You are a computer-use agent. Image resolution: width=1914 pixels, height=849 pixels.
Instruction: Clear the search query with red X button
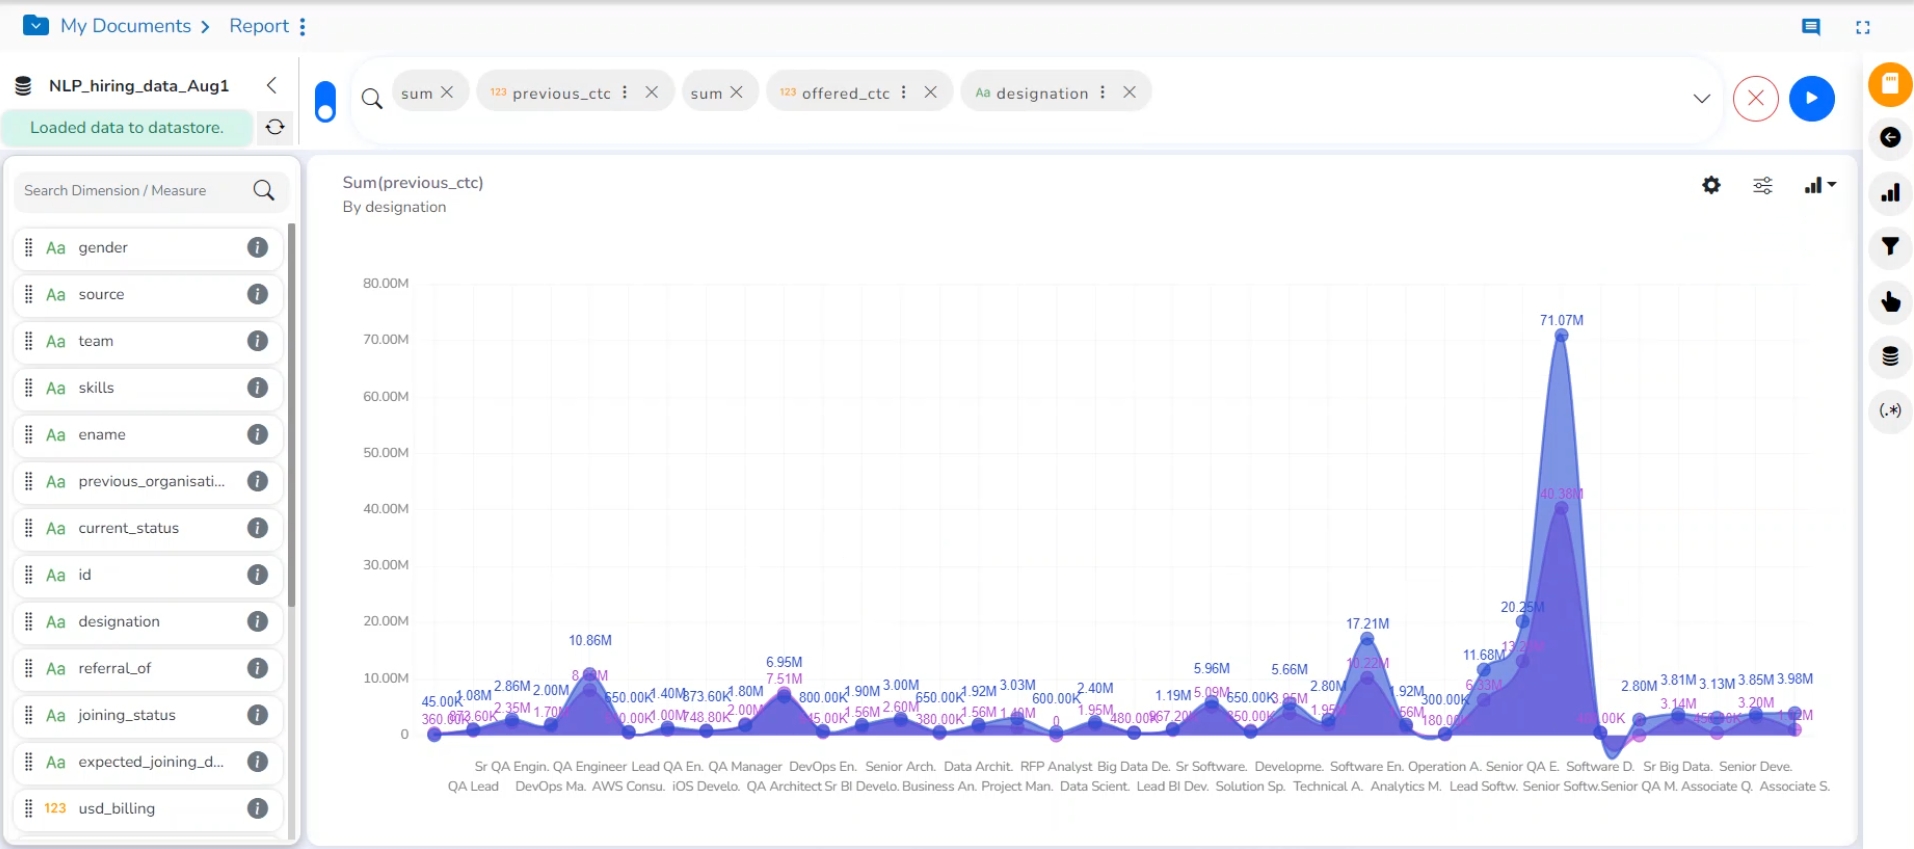click(1755, 98)
